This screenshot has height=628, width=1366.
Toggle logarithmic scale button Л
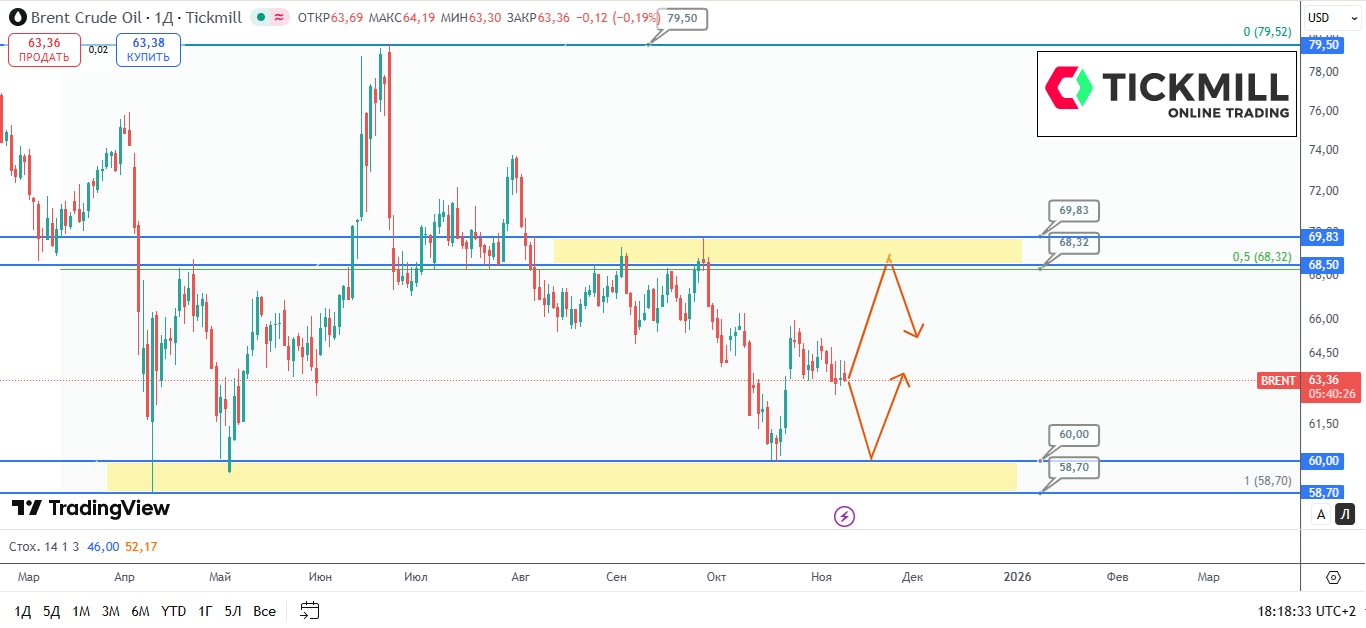tap(1345, 515)
